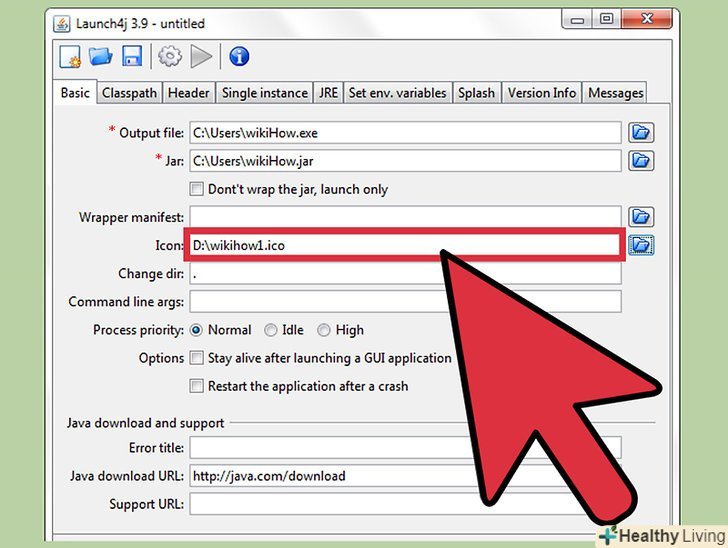Image resolution: width=728 pixels, height=548 pixels.
Task: Select High process priority
Action: pyautogui.click(x=324, y=330)
